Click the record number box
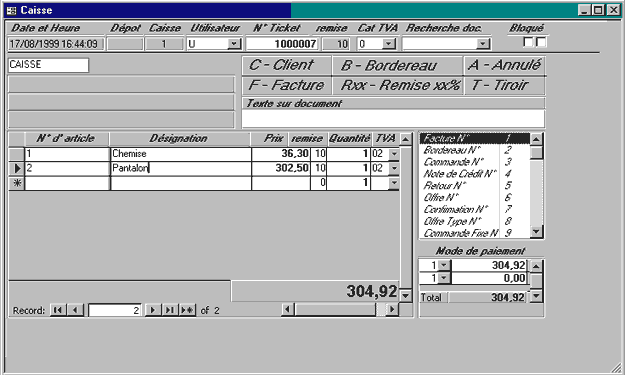Viewport: 625px width, 375px height. 114,310
